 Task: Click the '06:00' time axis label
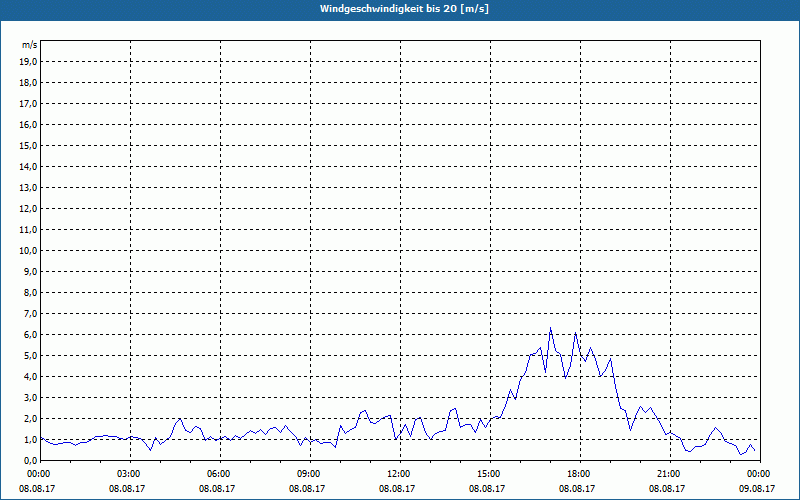tap(220, 474)
